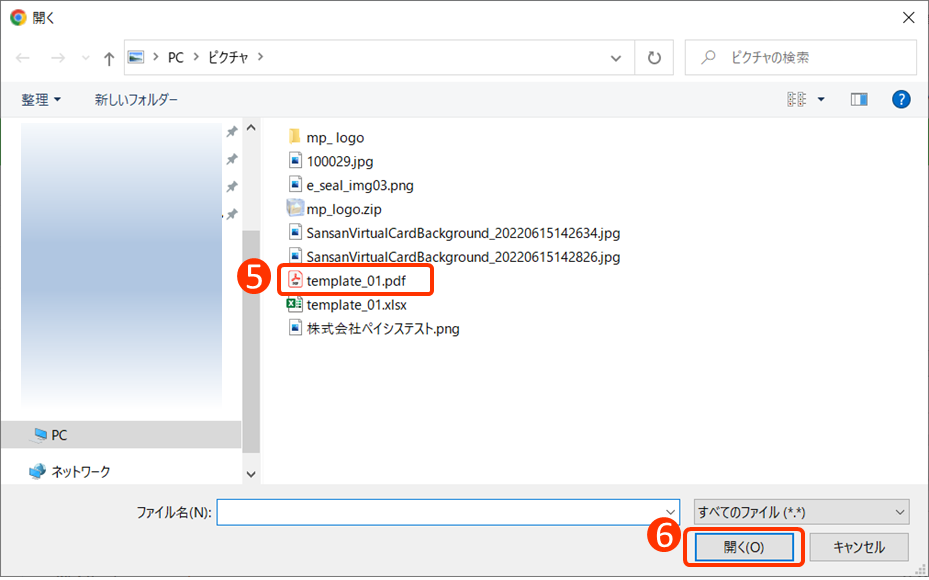Open the file type filter dropdown

pos(801,512)
